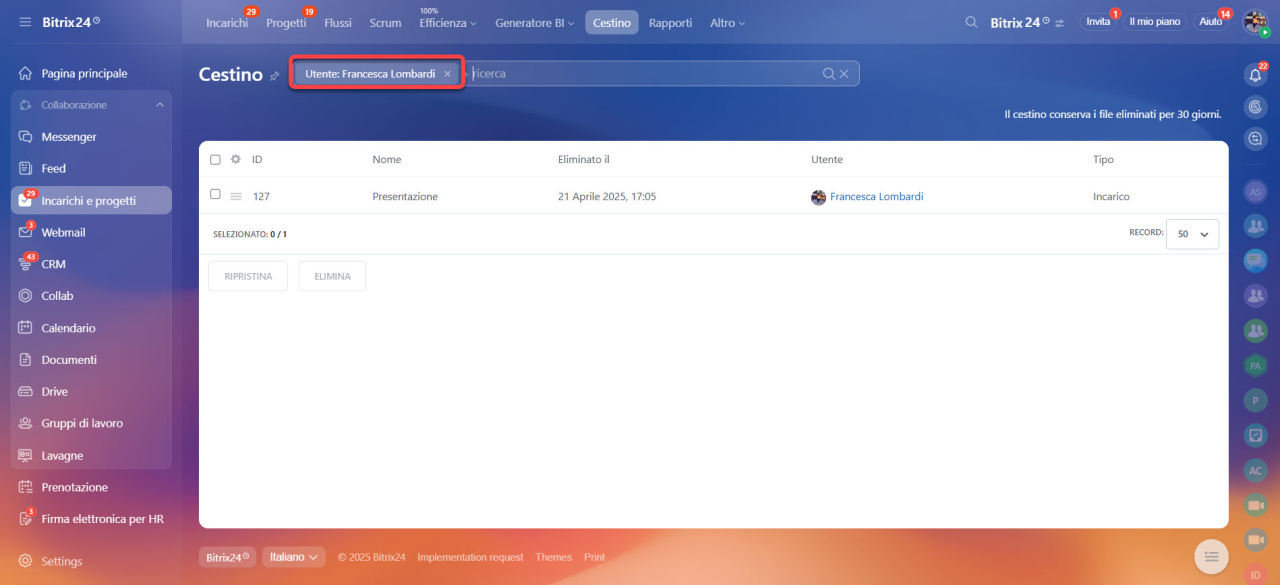This screenshot has width=1280, height=585.
Task: Open the ID 127 link
Action: pyautogui.click(x=261, y=197)
